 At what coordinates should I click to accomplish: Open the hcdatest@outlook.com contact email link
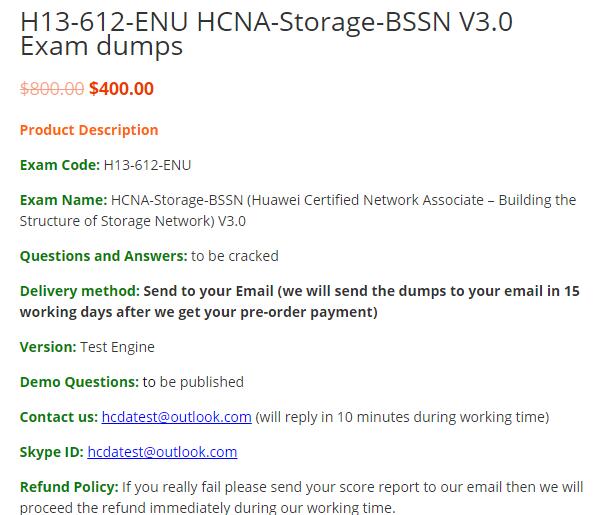176,417
